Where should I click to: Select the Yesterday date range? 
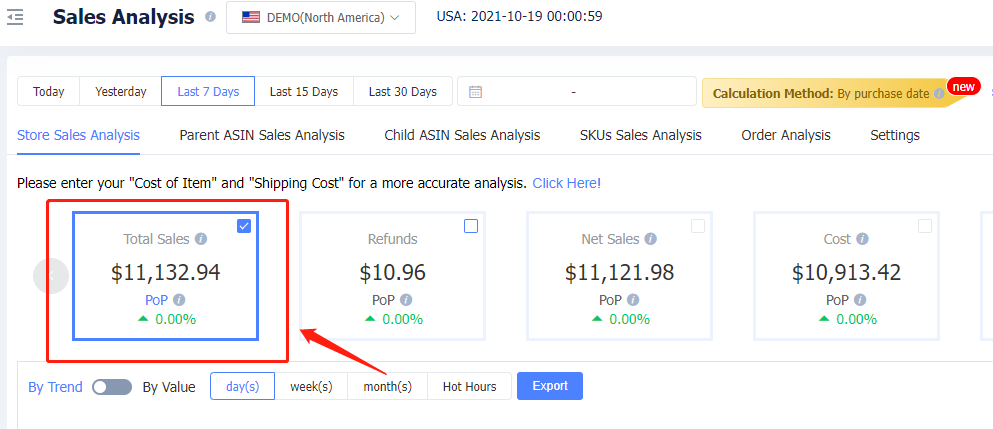click(120, 91)
